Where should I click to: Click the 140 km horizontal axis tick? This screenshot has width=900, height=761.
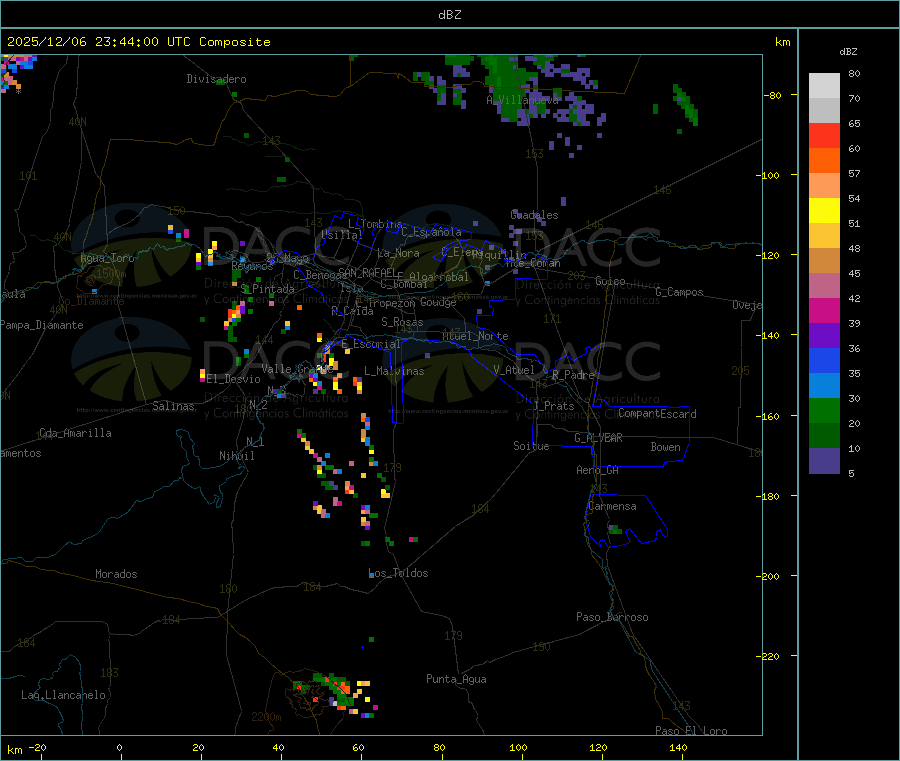click(x=678, y=747)
